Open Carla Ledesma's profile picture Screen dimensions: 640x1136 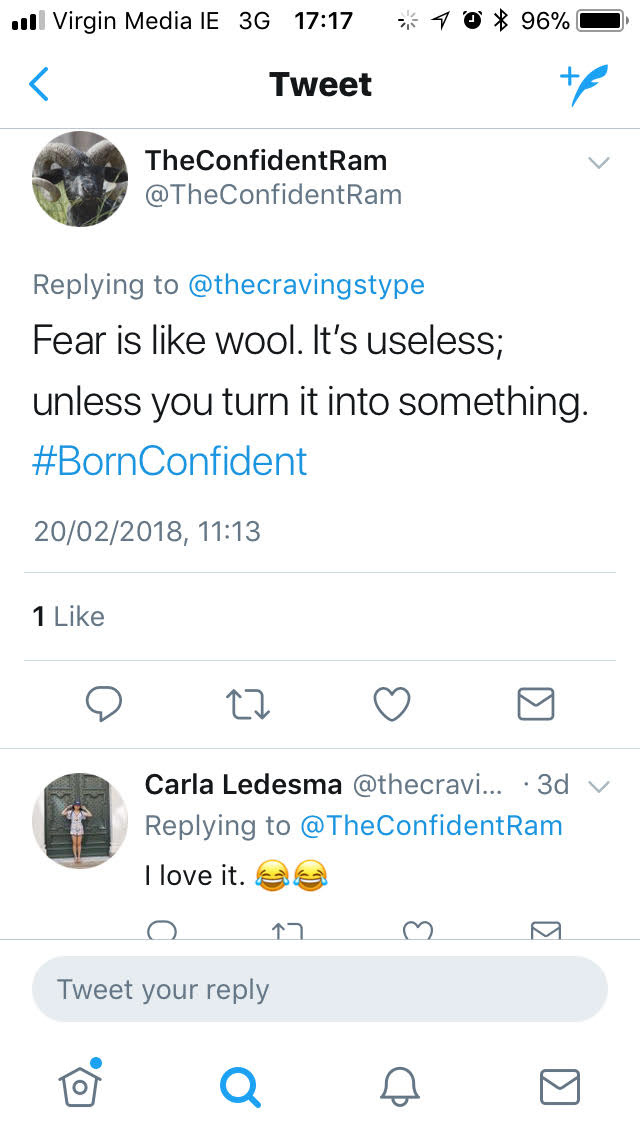[x=80, y=820]
